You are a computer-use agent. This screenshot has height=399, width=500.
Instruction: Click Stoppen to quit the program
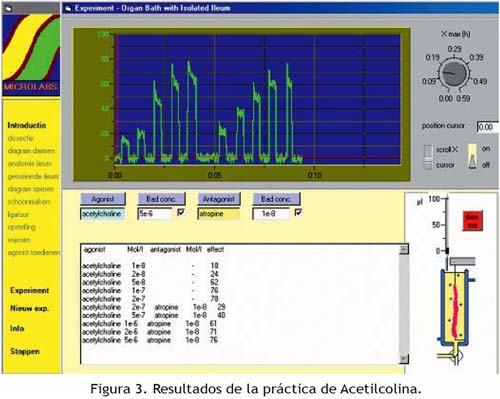(x=25, y=351)
